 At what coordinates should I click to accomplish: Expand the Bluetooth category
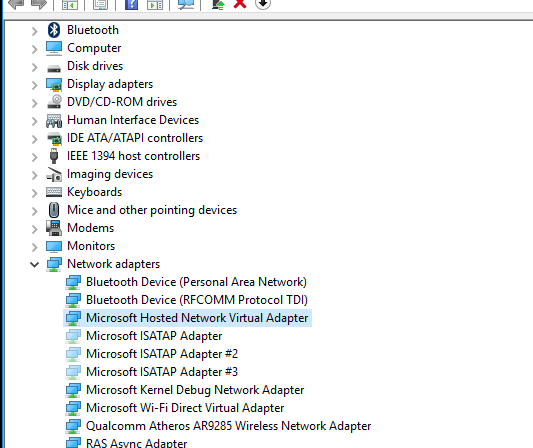click(34, 32)
